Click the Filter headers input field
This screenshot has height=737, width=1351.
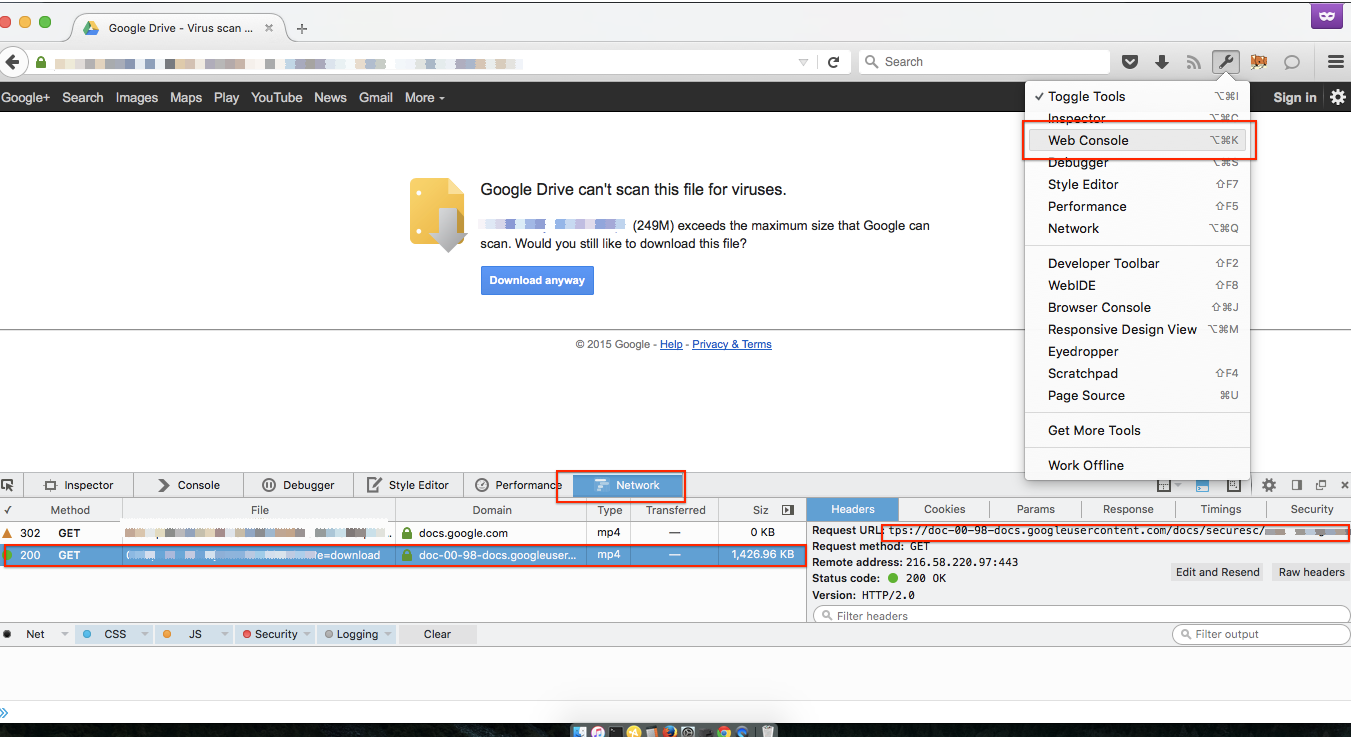click(1080, 615)
